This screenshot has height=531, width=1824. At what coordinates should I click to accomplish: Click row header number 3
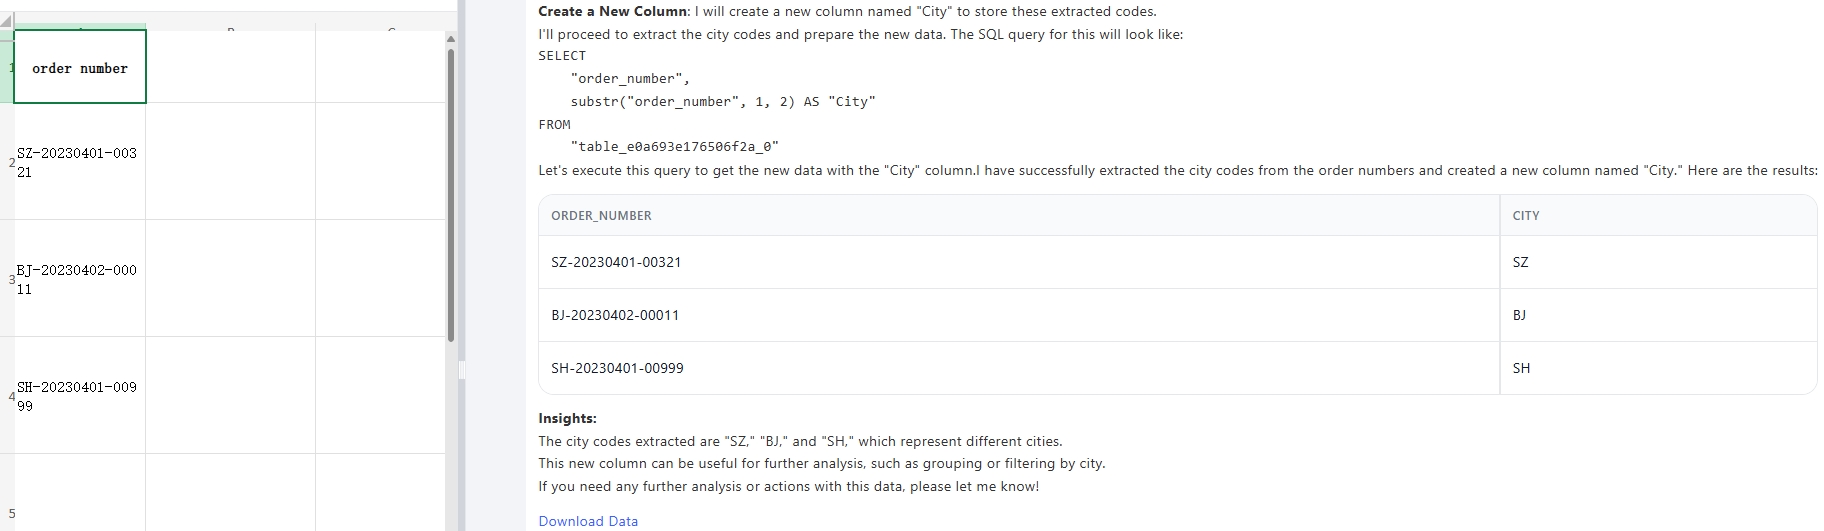pos(7,279)
